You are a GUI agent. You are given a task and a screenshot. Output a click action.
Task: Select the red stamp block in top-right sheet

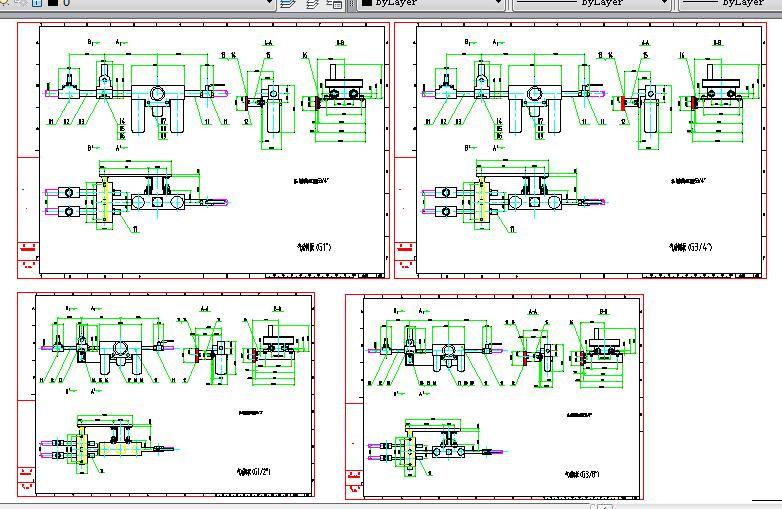(405, 248)
